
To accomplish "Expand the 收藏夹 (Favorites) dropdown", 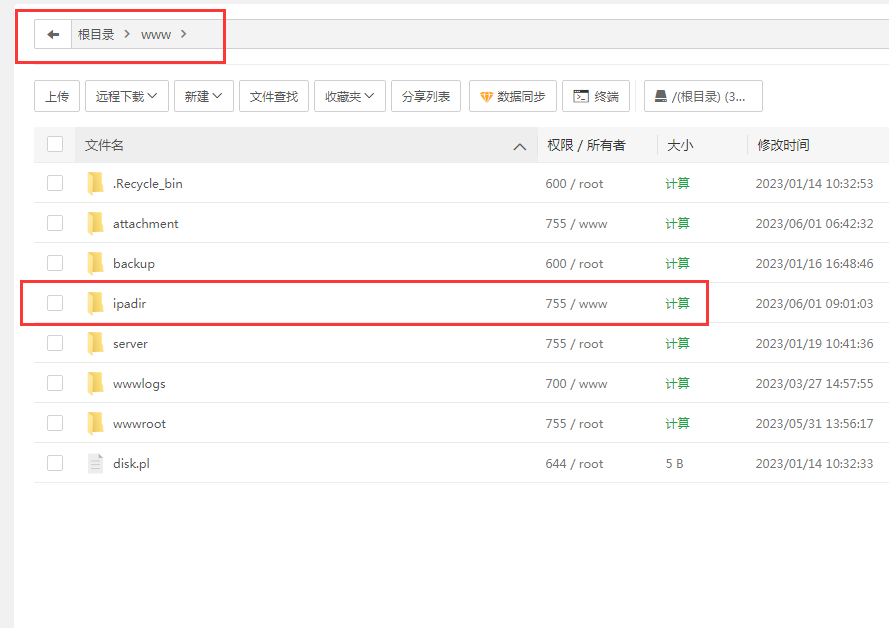I will (x=349, y=96).
